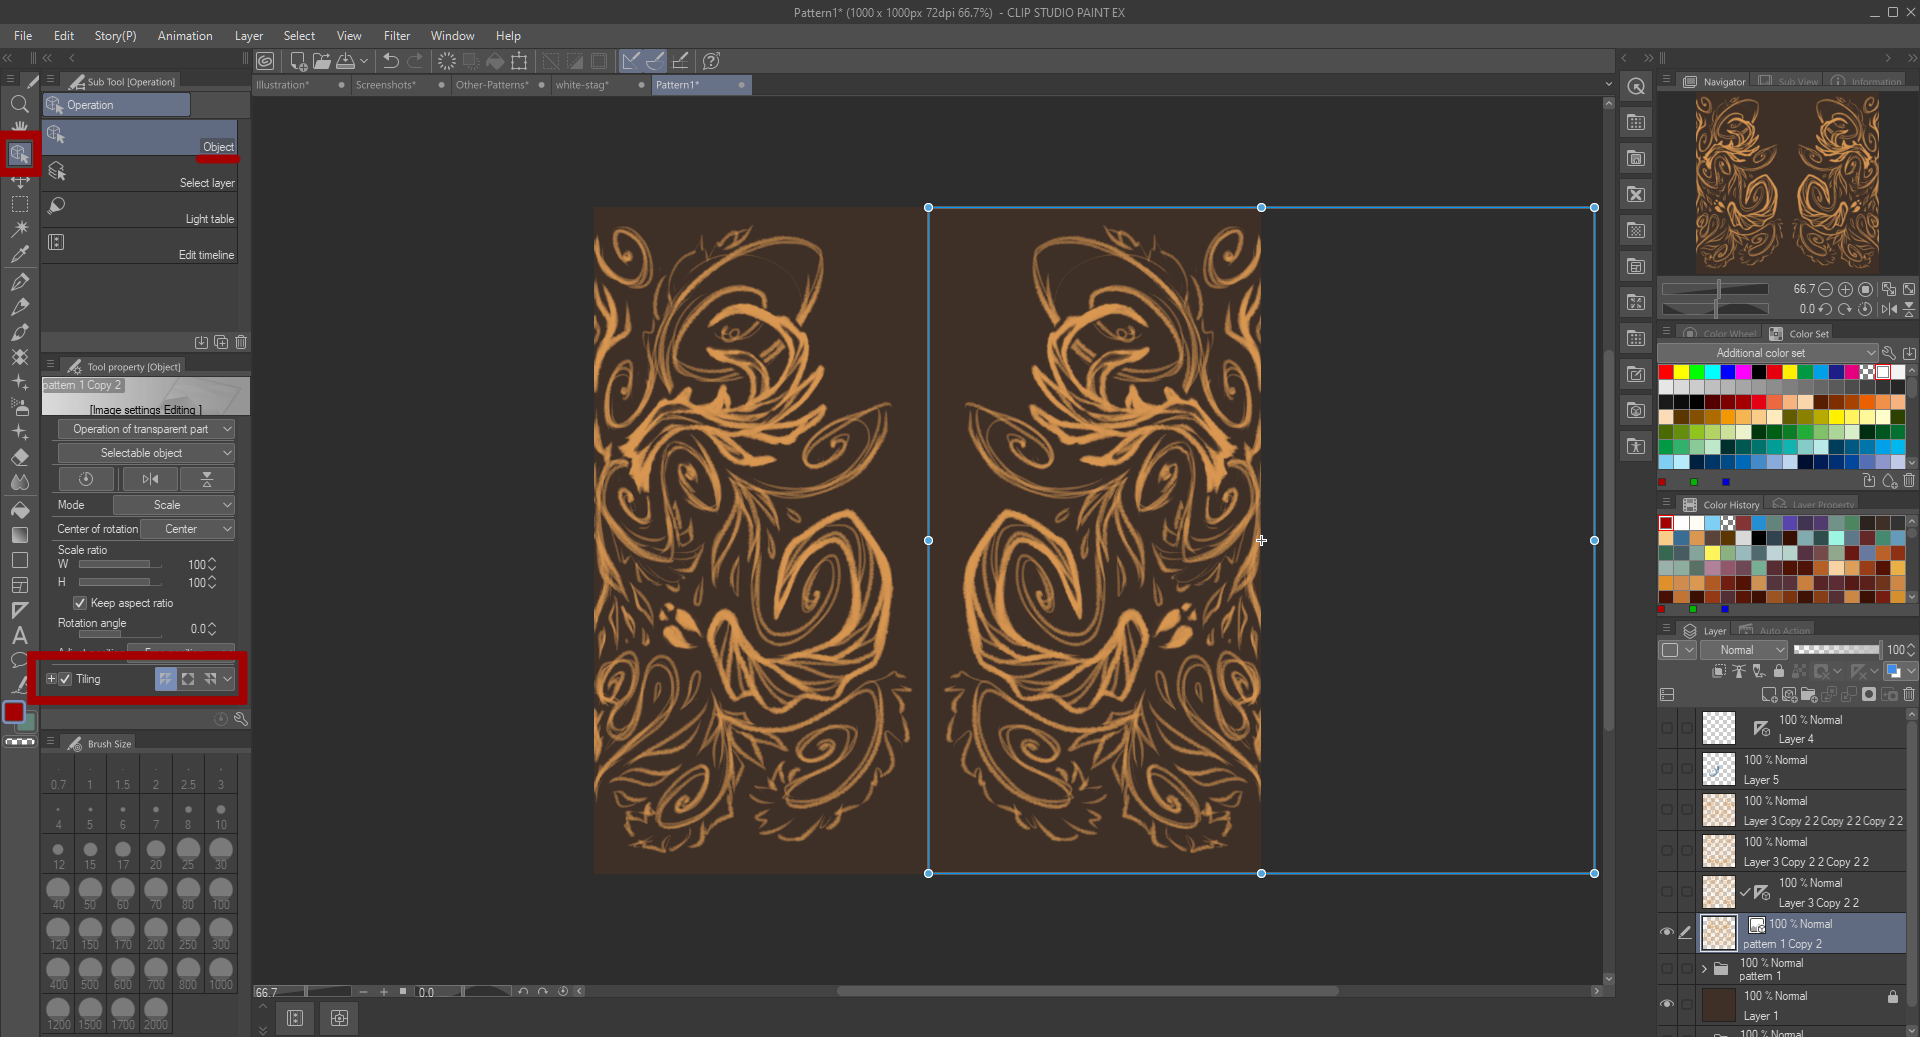Open the Light table sub tool
The height and width of the screenshot is (1037, 1920).
click(x=140, y=210)
